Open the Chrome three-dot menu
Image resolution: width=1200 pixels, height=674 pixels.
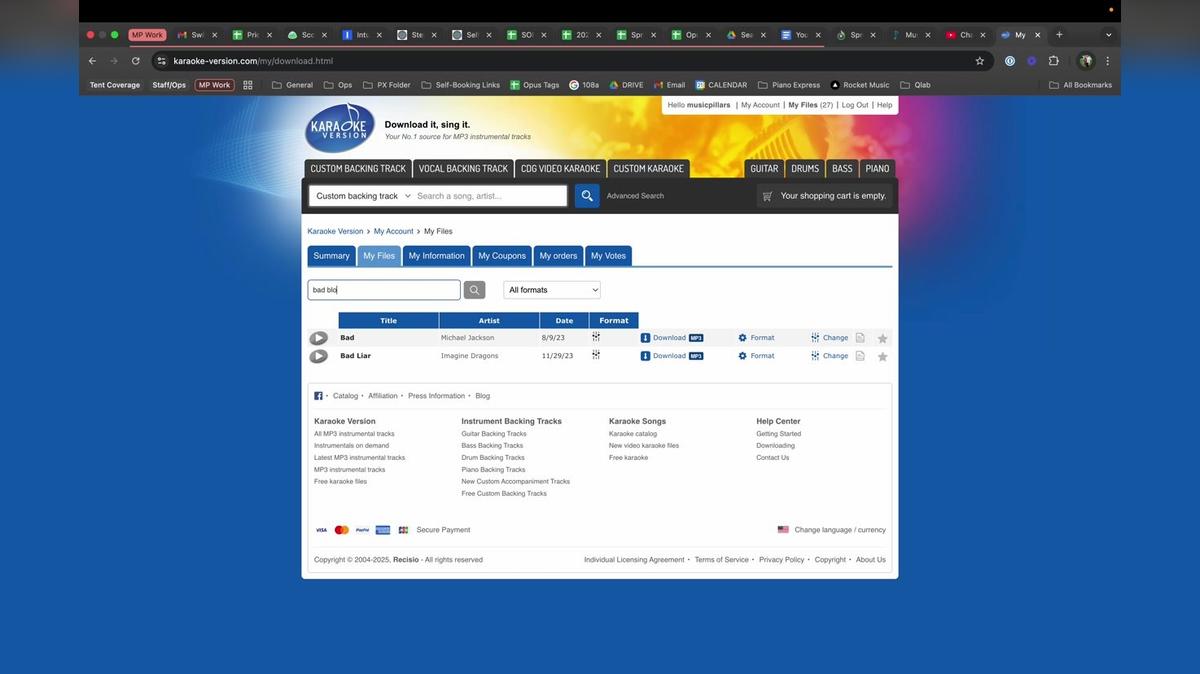[x=1108, y=61]
